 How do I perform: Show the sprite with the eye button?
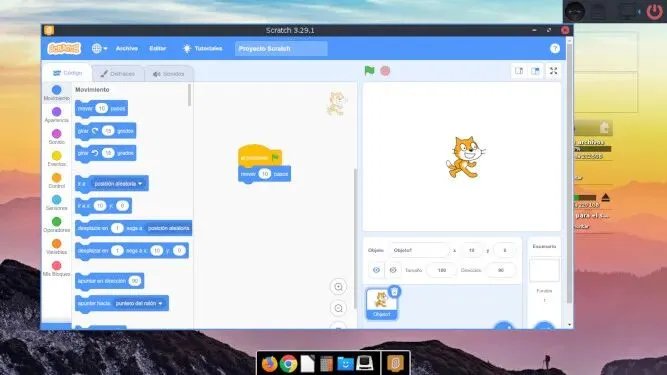[376, 270]
